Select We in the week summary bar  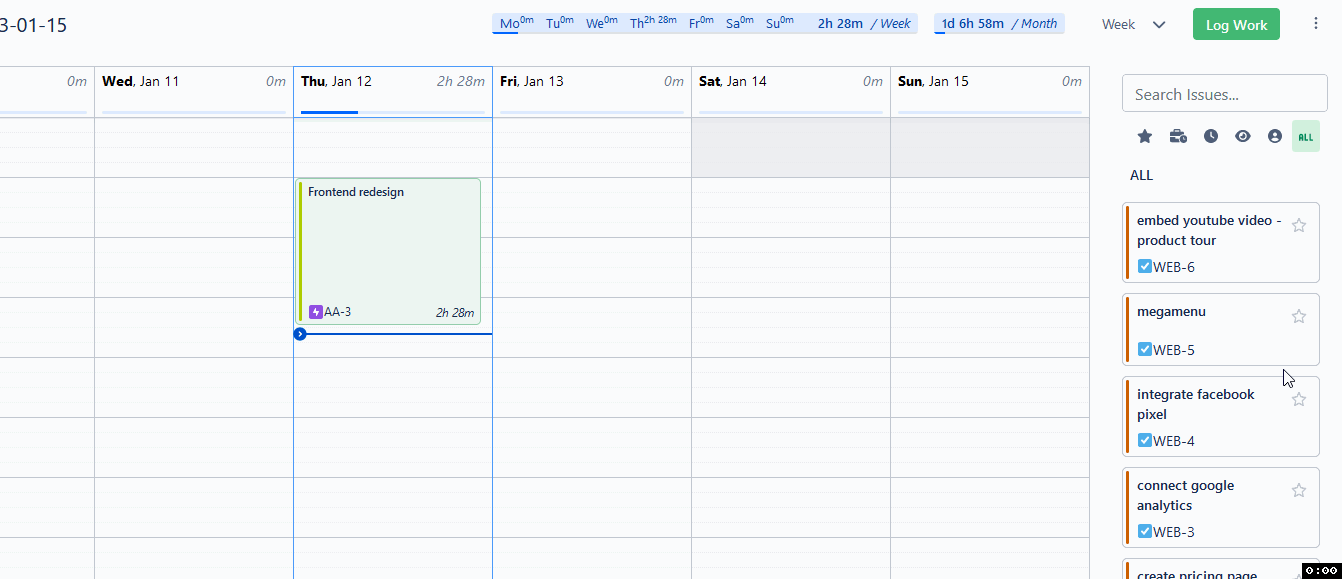pyautogui.click(x=602, y=23)
